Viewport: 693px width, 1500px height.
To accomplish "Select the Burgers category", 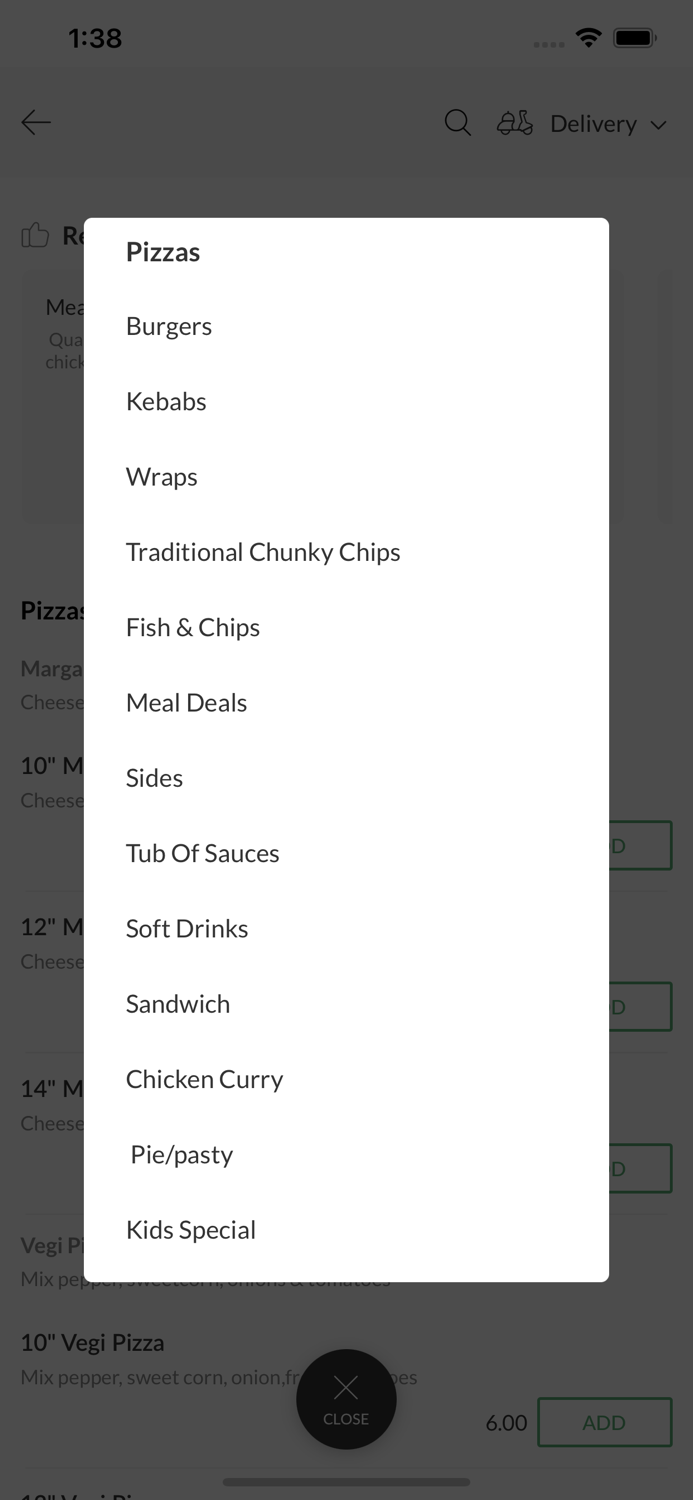I will pos(168,325).
